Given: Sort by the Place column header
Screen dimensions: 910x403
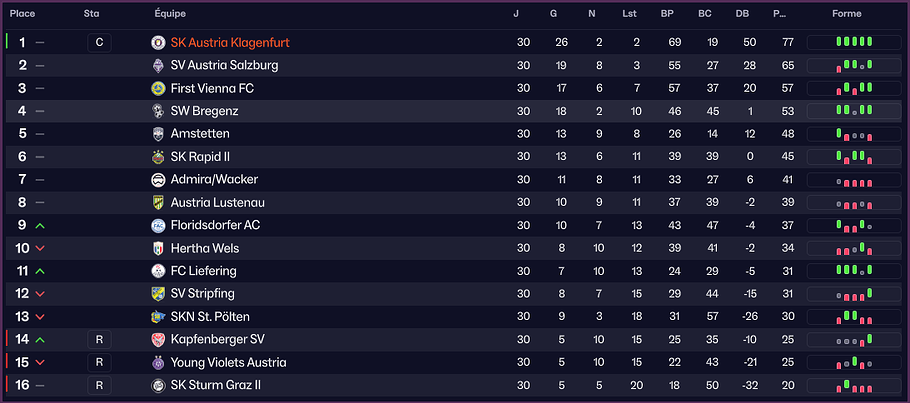Looking at the screenshot, I should click(23, 14).
